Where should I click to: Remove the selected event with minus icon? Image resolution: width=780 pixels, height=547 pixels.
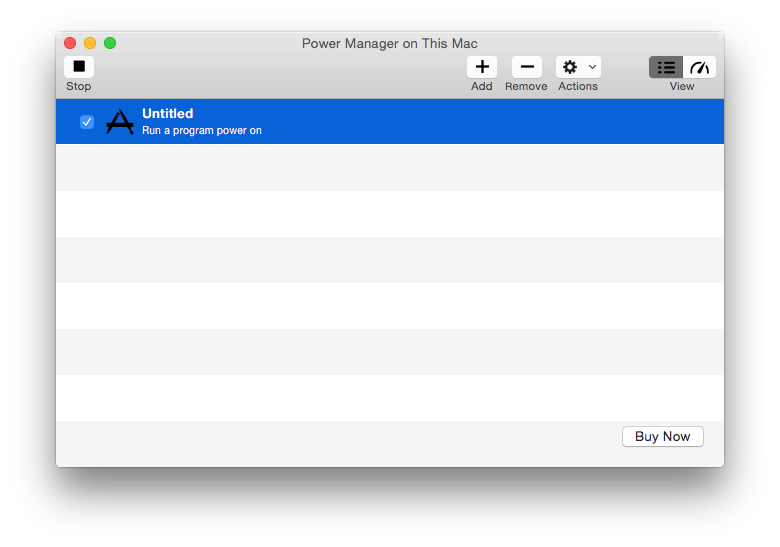526,67
